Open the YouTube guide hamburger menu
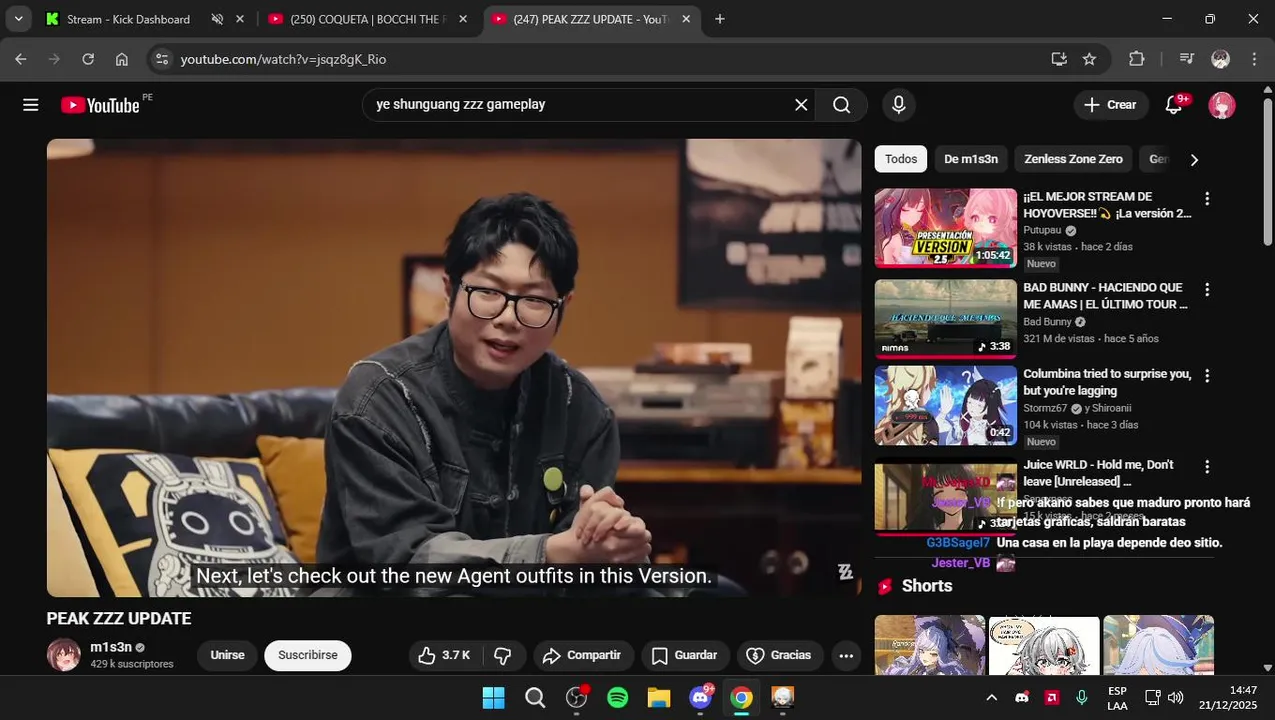Image resolution: width=1275 pixels, height=720 pixels. click(31, 105)
